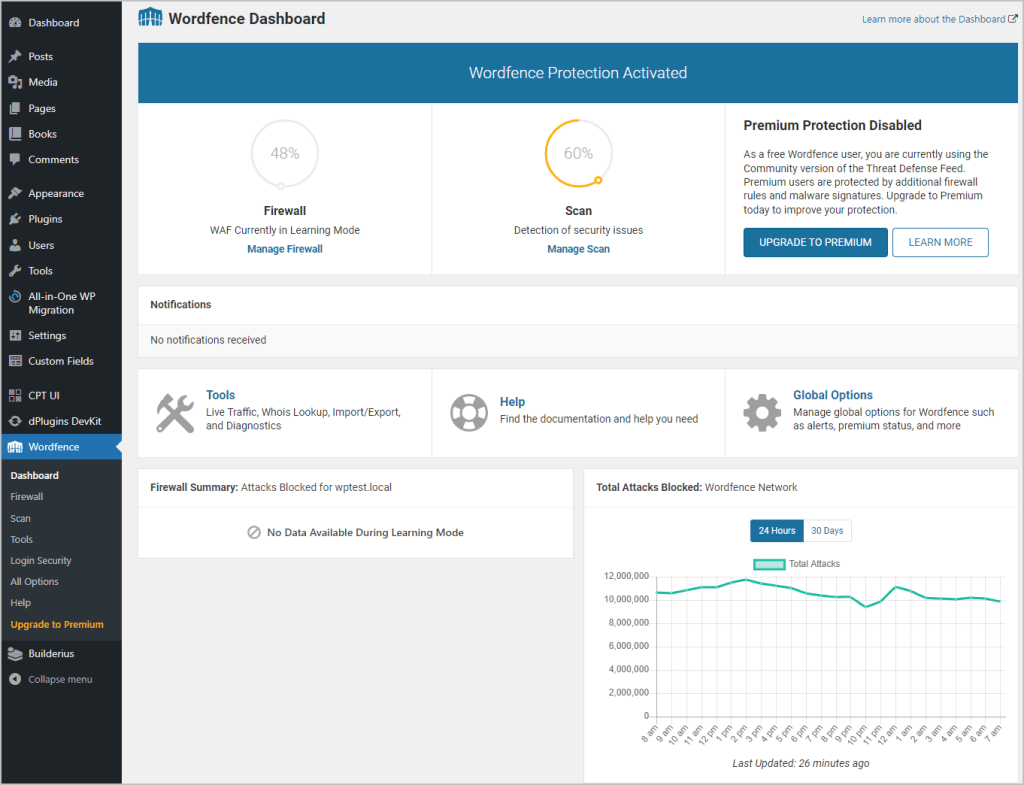The height and width of the screenshot is (785, 1024).
Task: Click 'Premium Protection Disabled' heading
Action: pos(832,125)
